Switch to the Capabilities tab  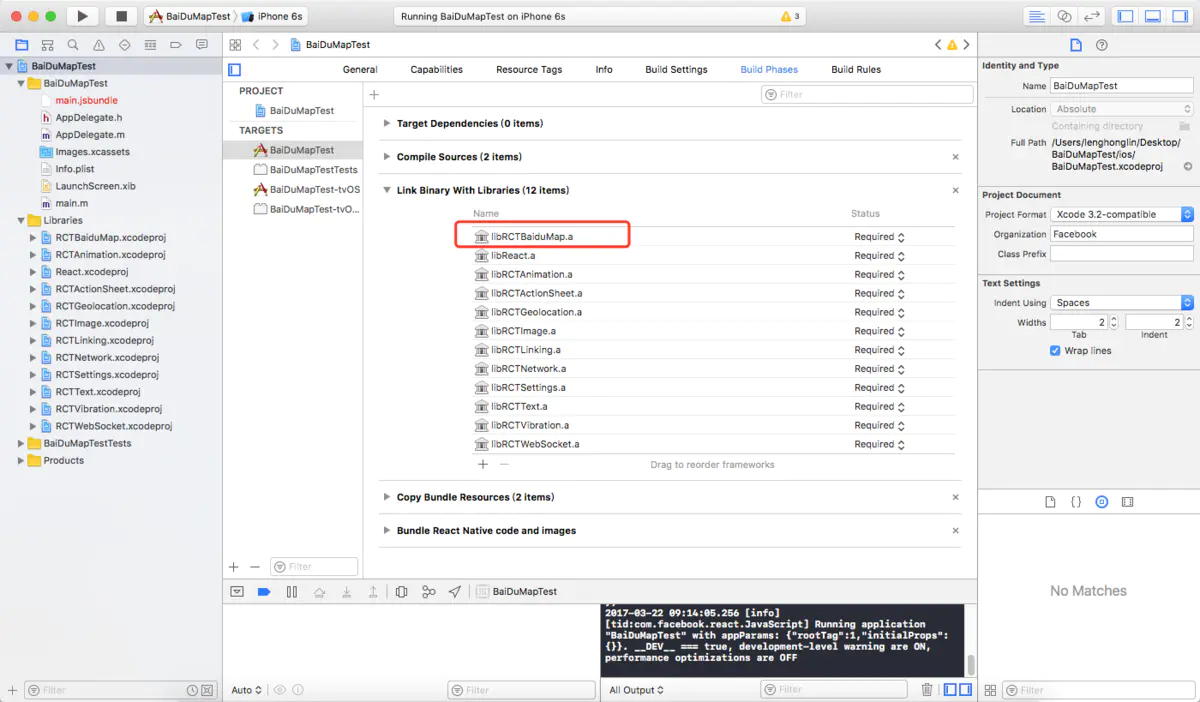click(x=437, y=70)
